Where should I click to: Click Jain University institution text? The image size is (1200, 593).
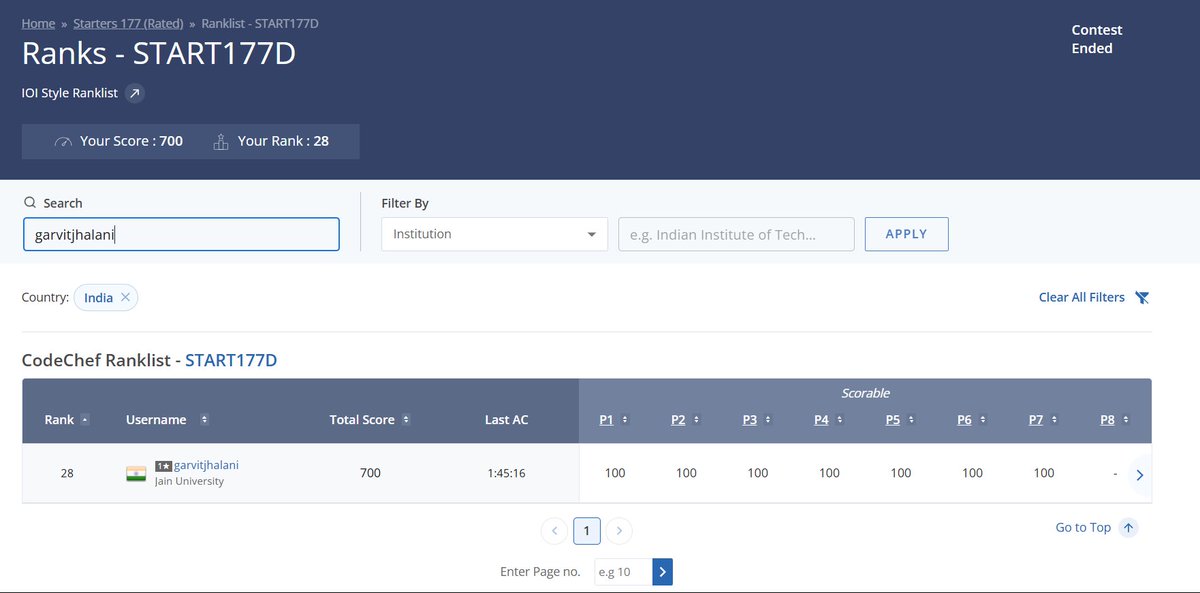tap(189, 481)
